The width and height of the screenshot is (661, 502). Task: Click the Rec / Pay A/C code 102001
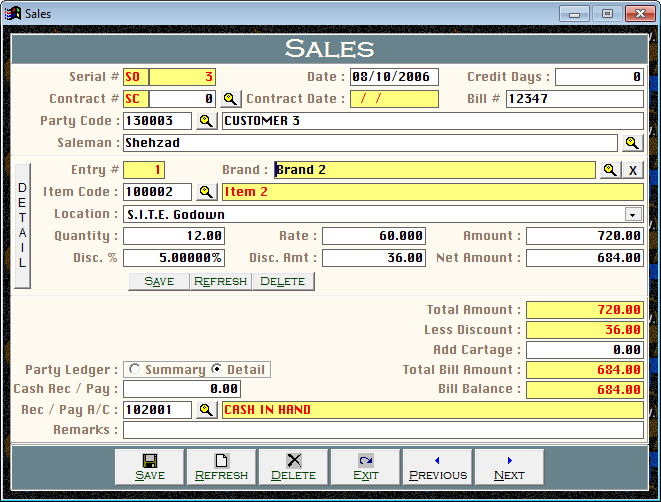point(157,410)
